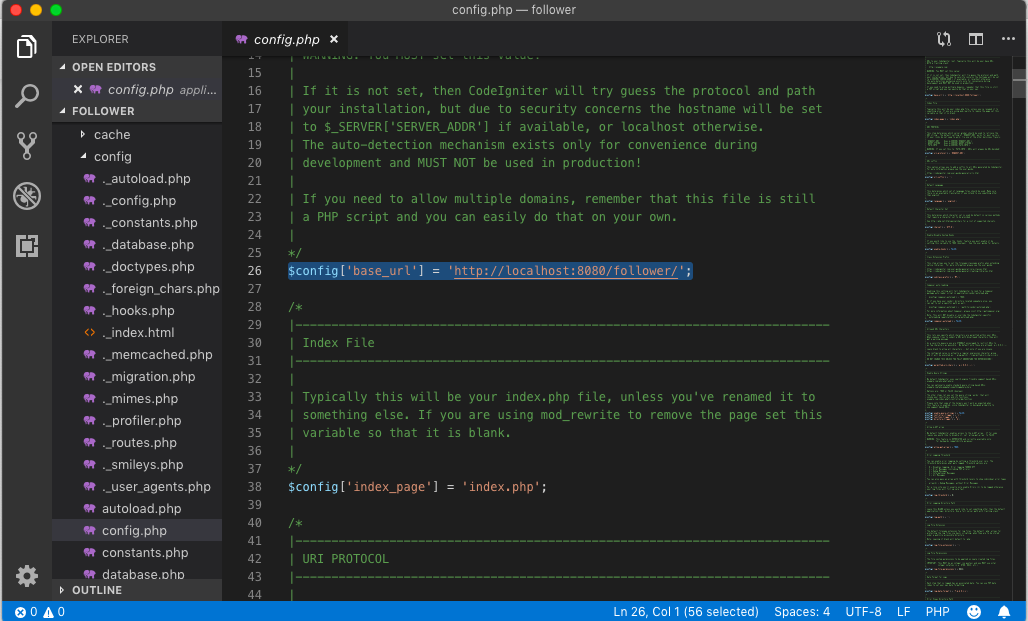Click line number 26 in the gutter
The width and height of the screenshot is (1028, 621).
pos(254,271)
